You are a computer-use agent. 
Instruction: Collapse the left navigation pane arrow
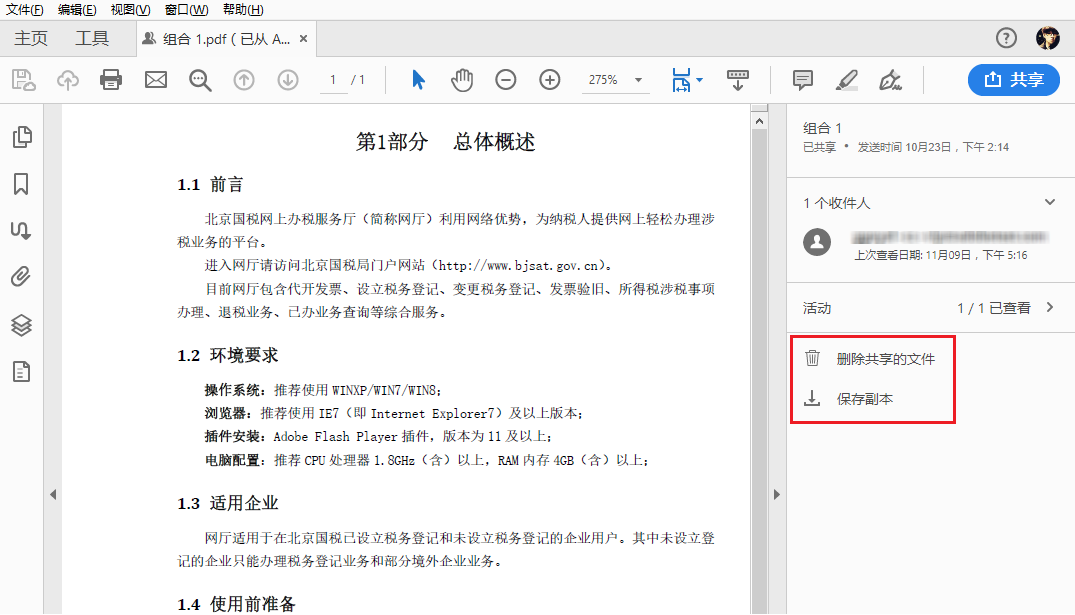[x=53, y=494]
